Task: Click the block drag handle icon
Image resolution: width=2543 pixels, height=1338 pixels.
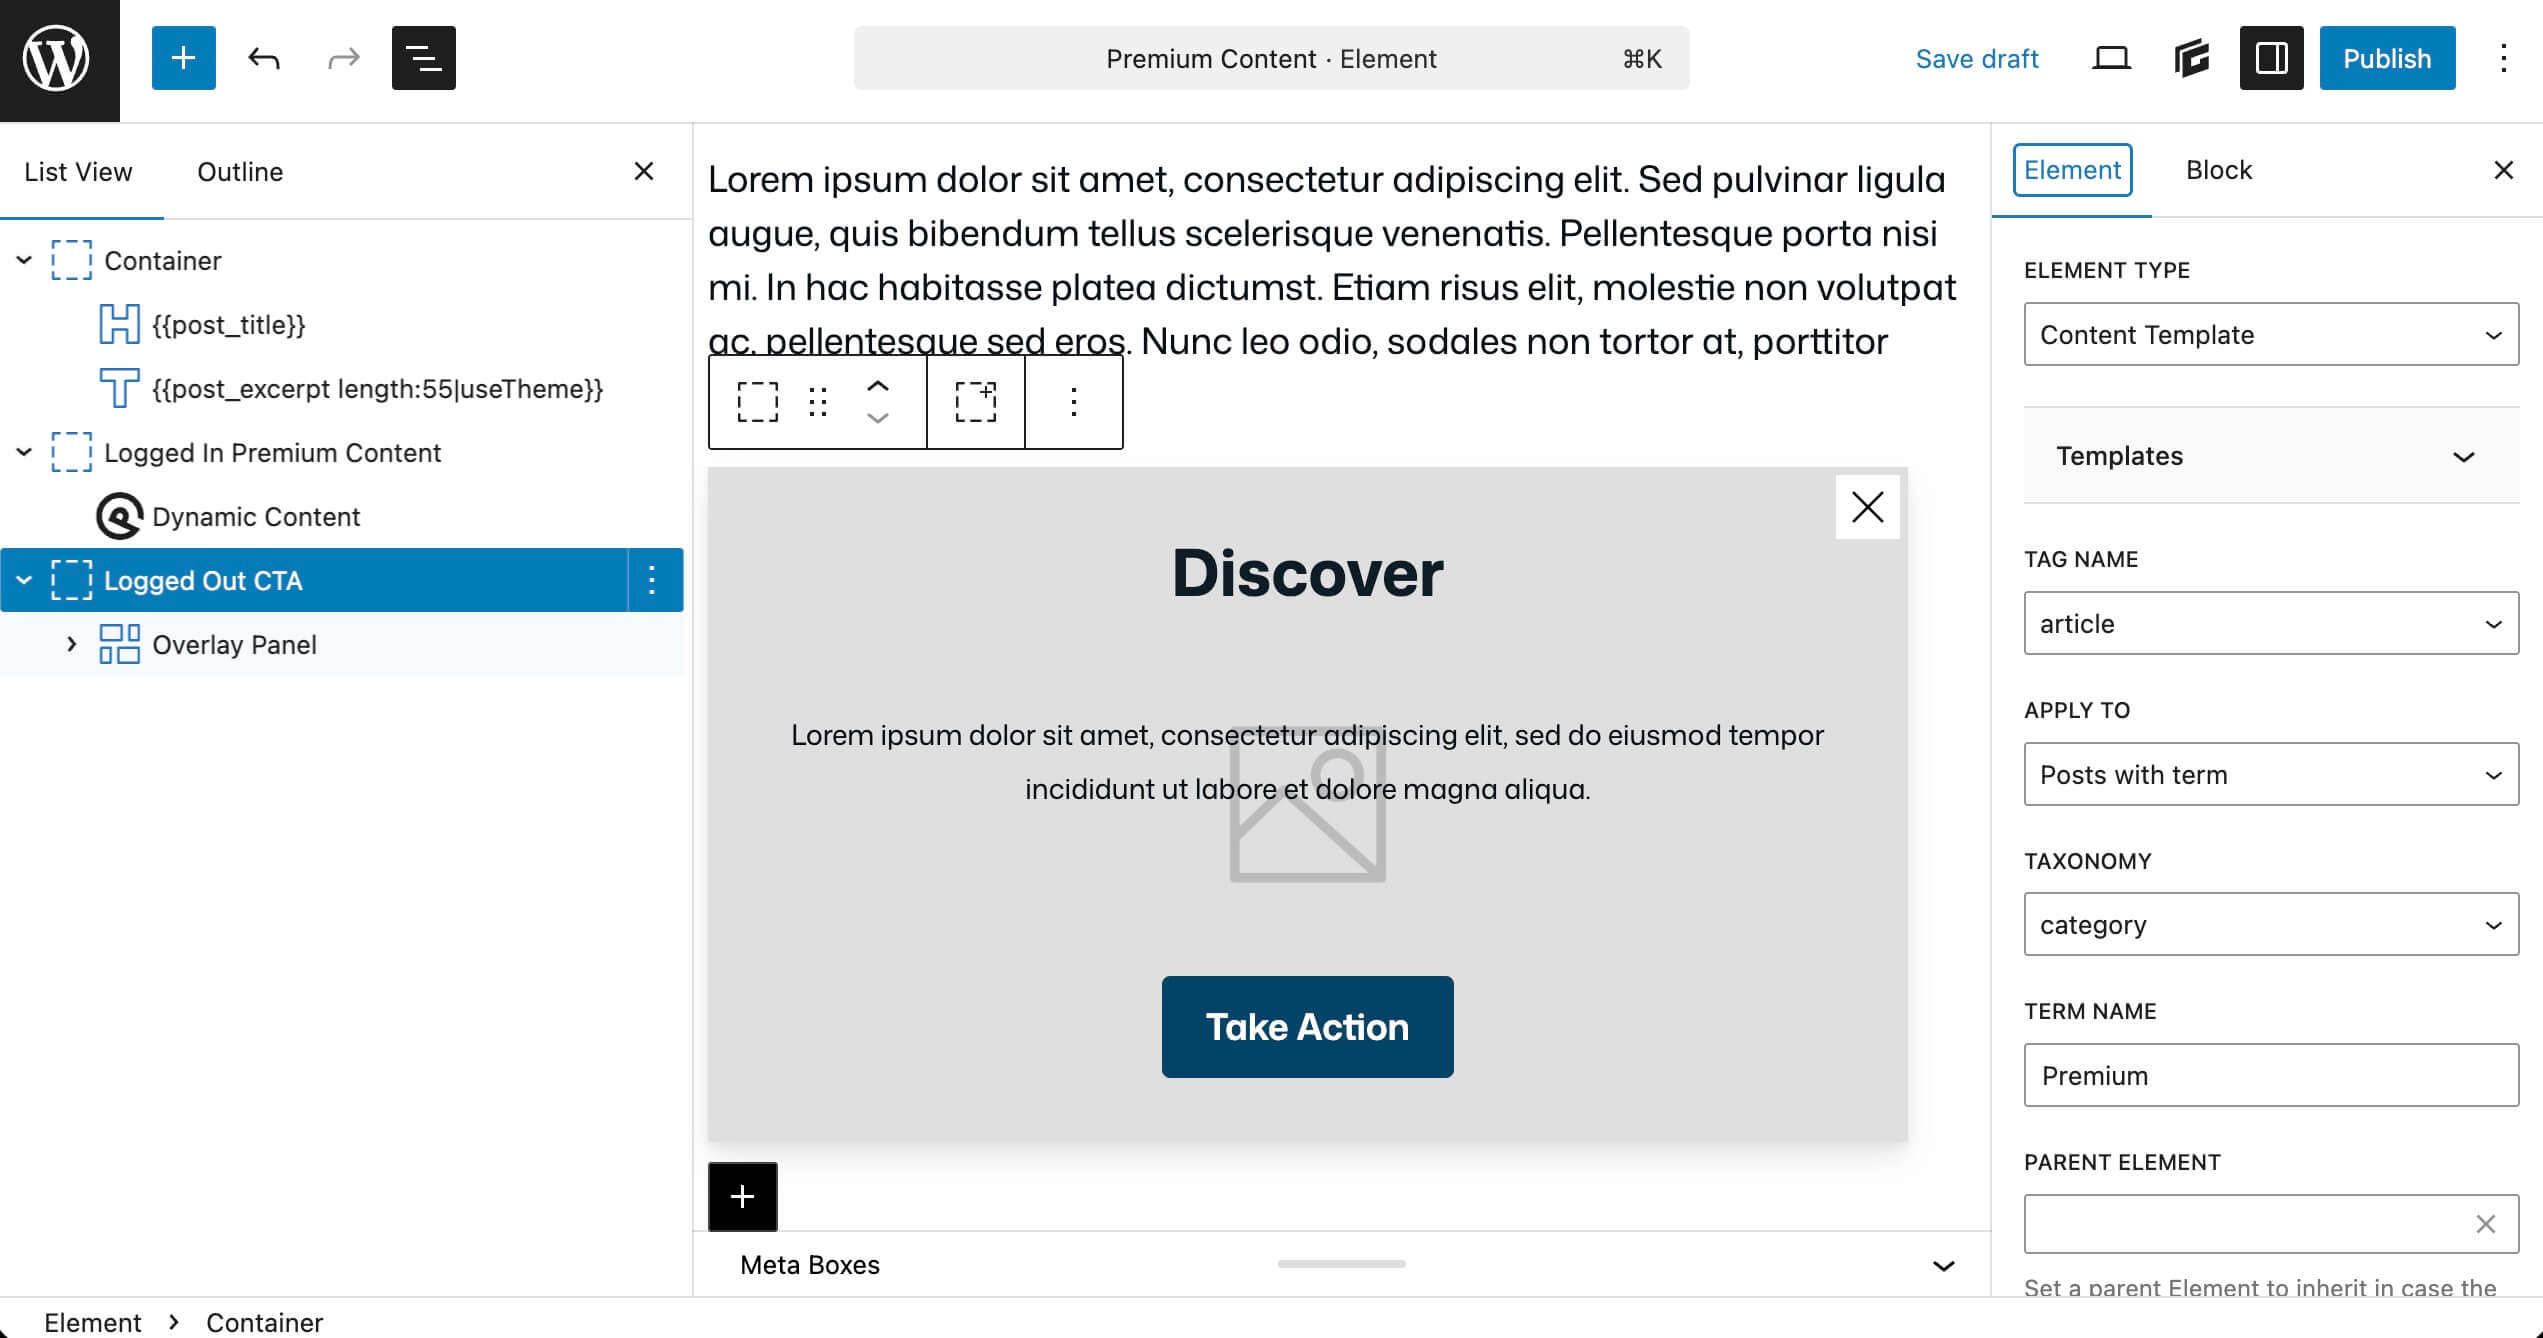Action: (818, 402)
